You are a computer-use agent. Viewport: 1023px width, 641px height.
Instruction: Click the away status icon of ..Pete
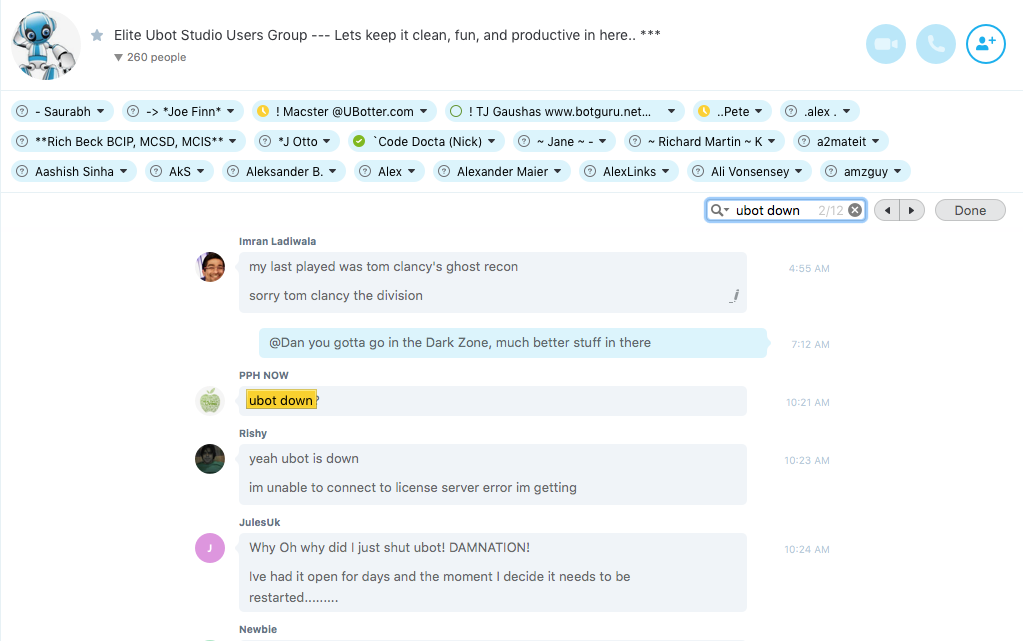point(703,112)
